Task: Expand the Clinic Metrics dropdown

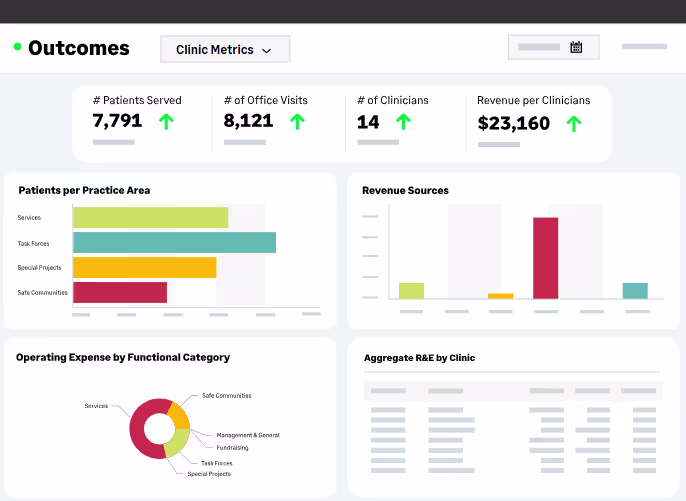Action: pyautogui.click(x=225, y=49)
